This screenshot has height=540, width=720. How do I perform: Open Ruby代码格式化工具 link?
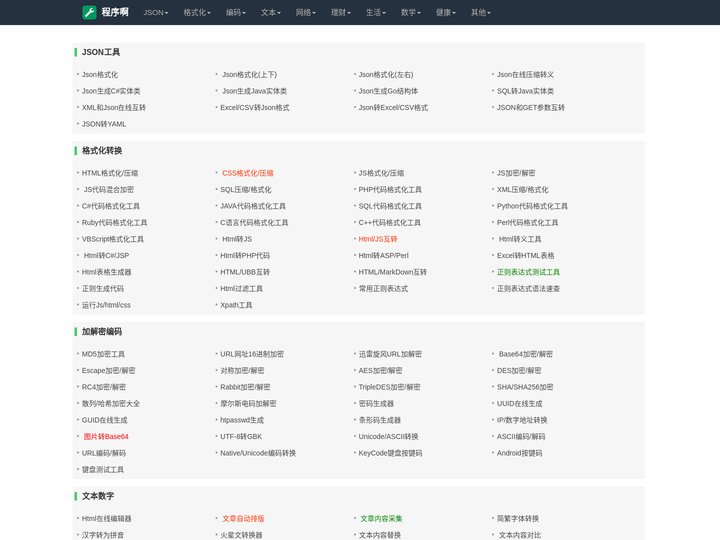click(x=114, y=223)
